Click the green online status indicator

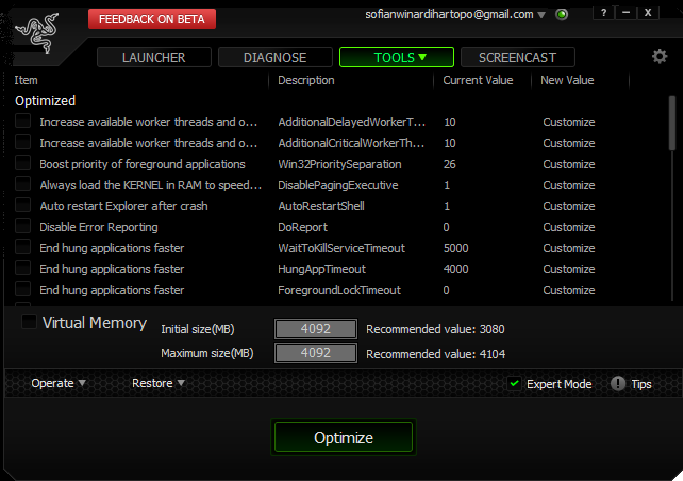561,14
